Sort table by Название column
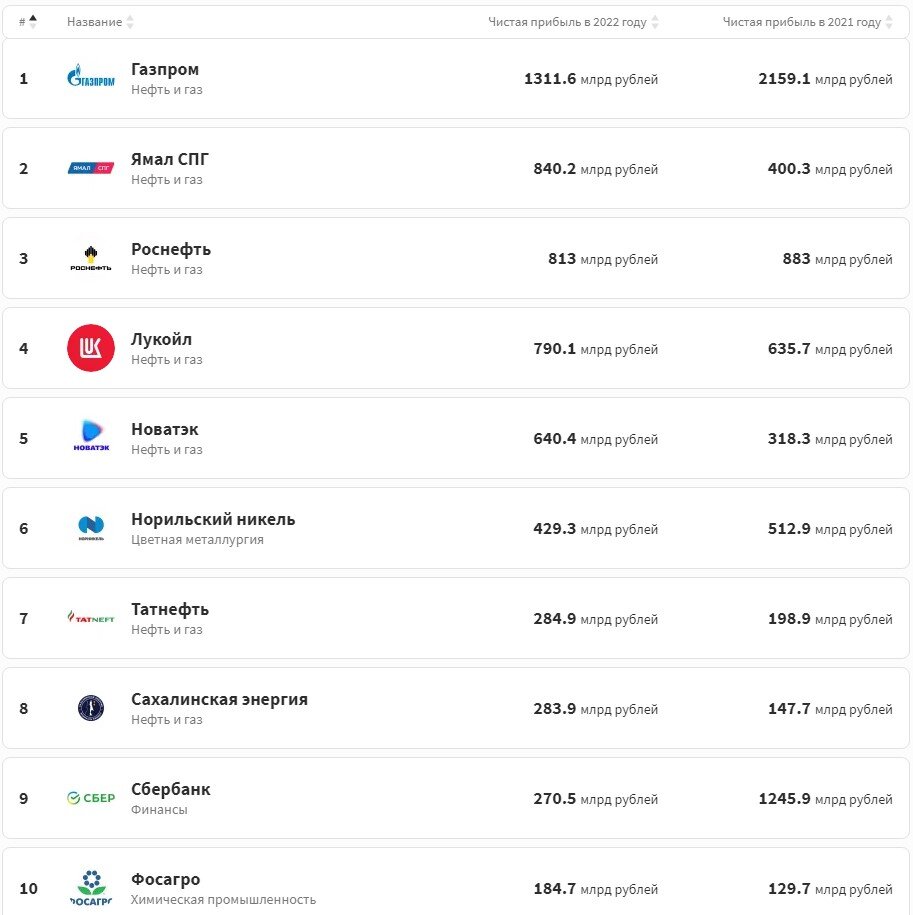This screenshot has height=915, width=913. point(130,22)
